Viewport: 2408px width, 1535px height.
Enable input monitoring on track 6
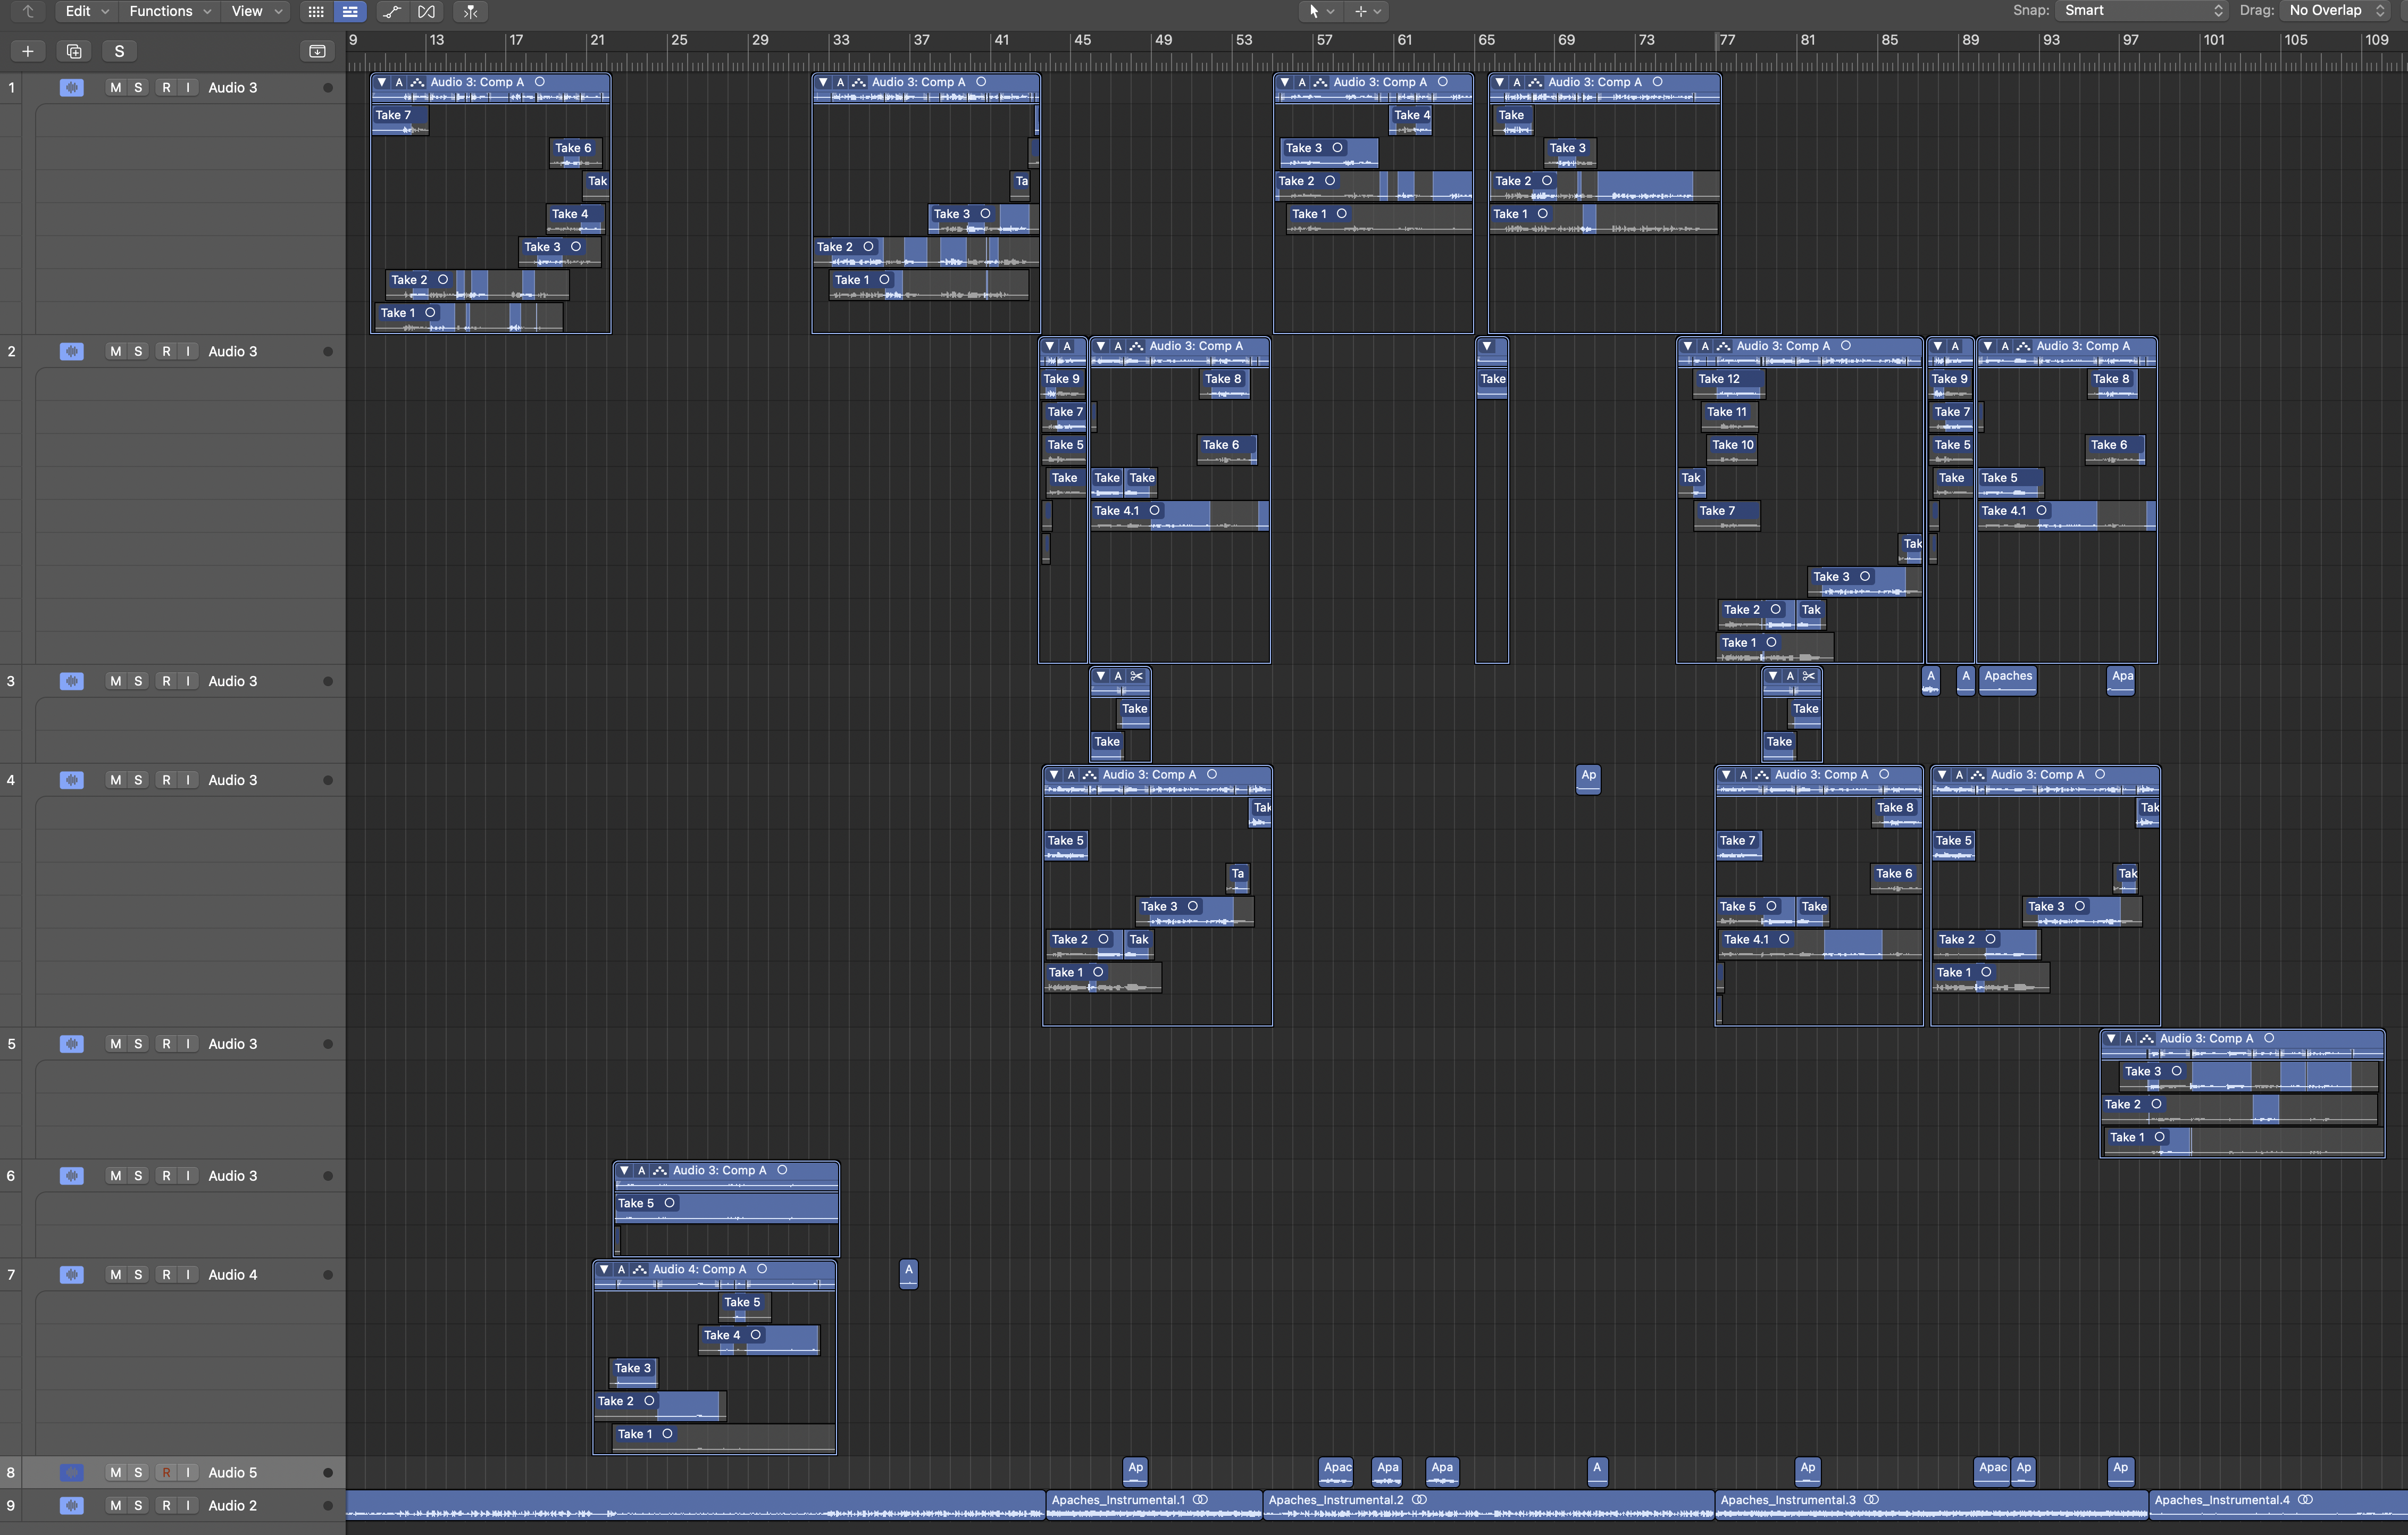point(187,1175)
